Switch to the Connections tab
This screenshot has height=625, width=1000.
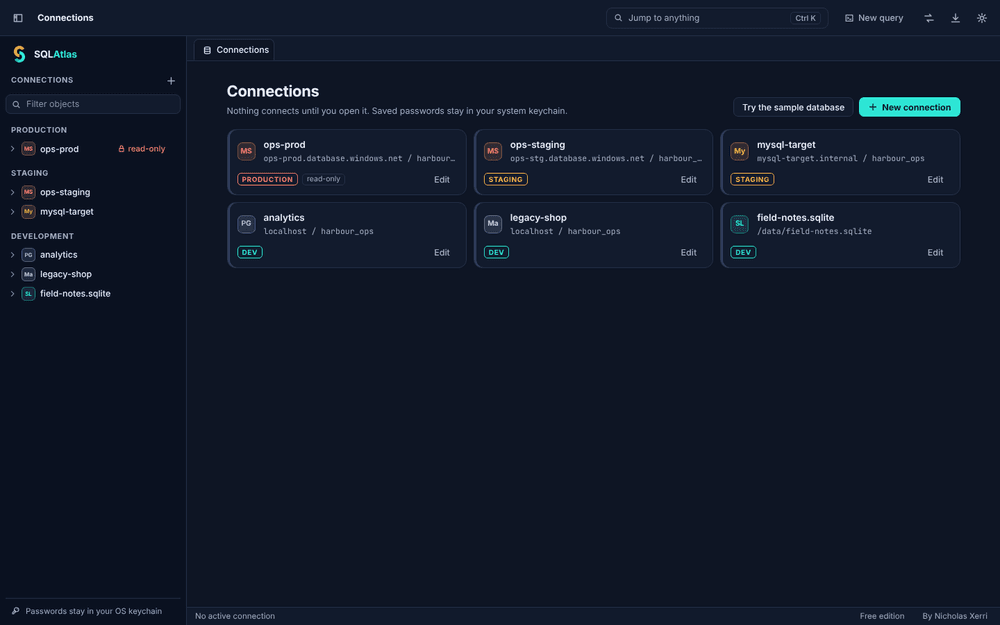pyautogui.click(x=235, y=50)
